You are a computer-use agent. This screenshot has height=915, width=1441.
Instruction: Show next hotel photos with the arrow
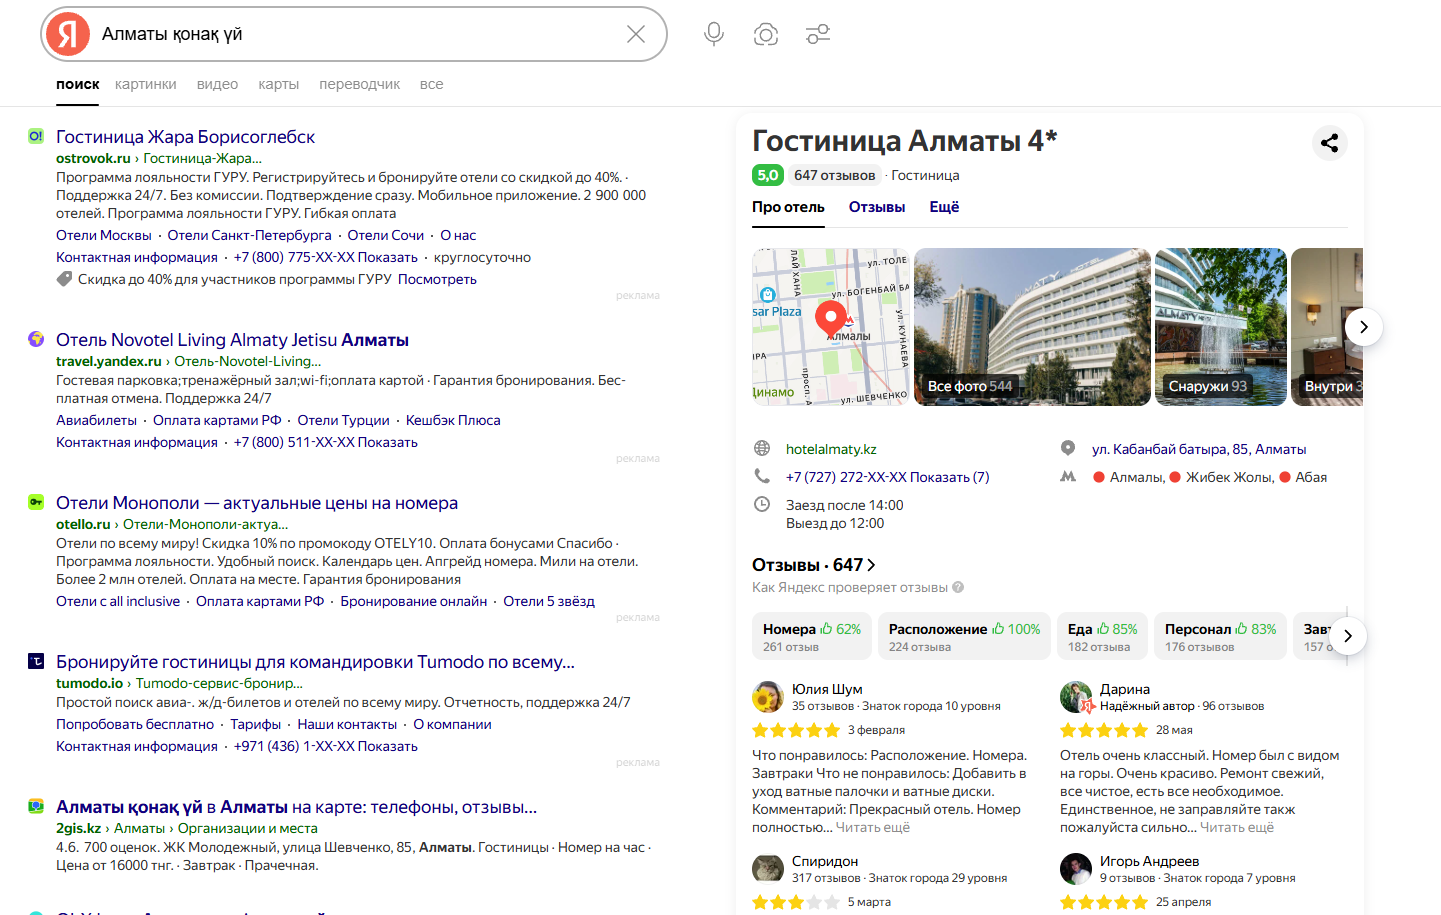[1364, 327]
